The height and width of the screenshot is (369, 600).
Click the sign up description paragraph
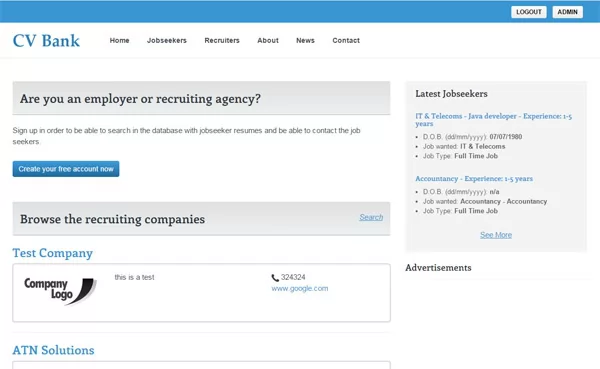[x=186, y=136]
